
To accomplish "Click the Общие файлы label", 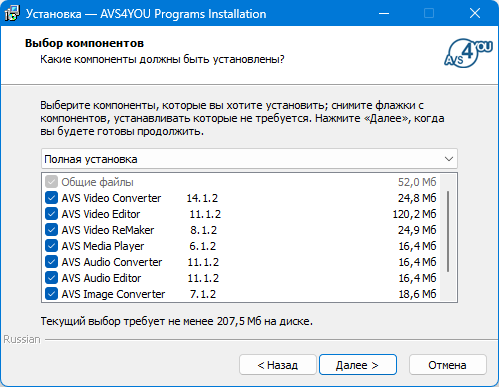I will point(98,182).
